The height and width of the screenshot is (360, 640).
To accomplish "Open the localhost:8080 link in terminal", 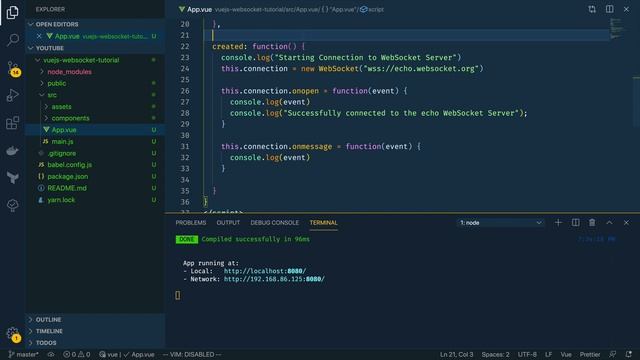I will pos(264,271).
